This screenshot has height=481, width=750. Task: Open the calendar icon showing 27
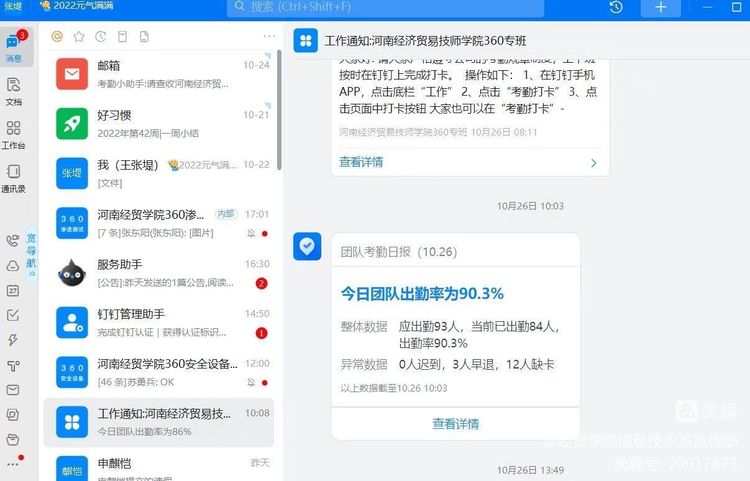point(13,291)
